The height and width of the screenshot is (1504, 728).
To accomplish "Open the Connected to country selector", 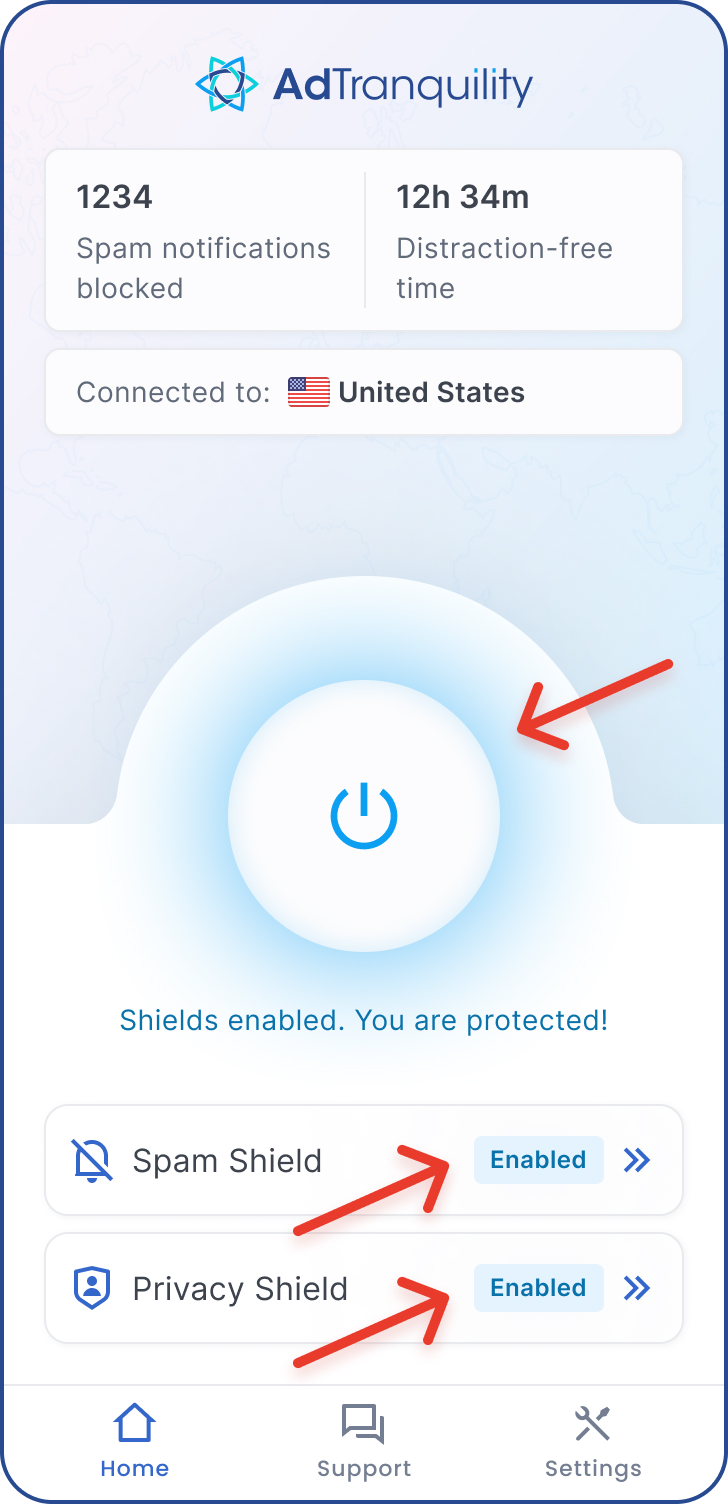I will pos(364,392).
